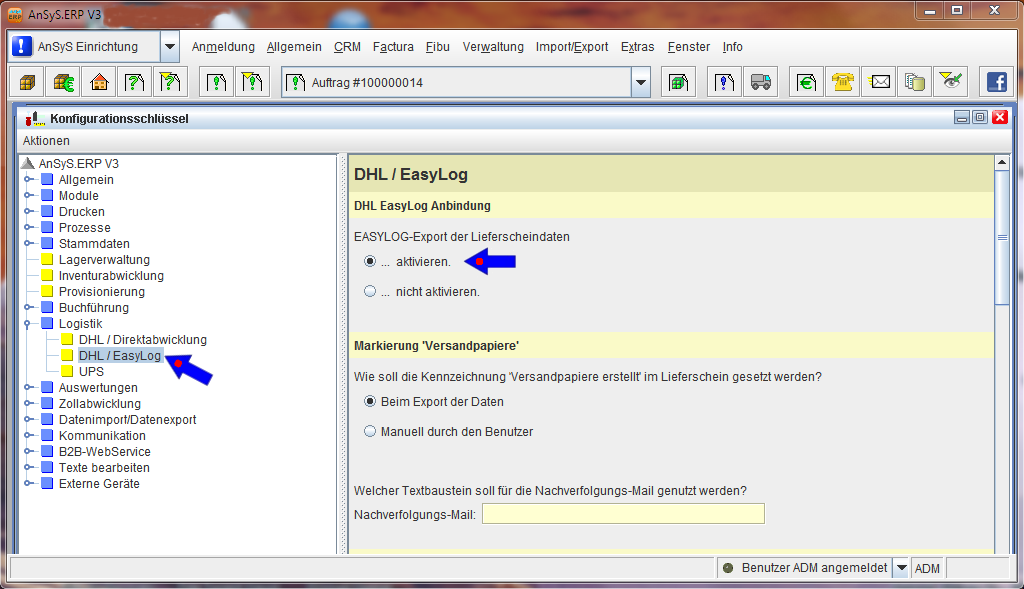
Task: Click the yellow telephone toolbar icon
Action: [x=843, y=82]
